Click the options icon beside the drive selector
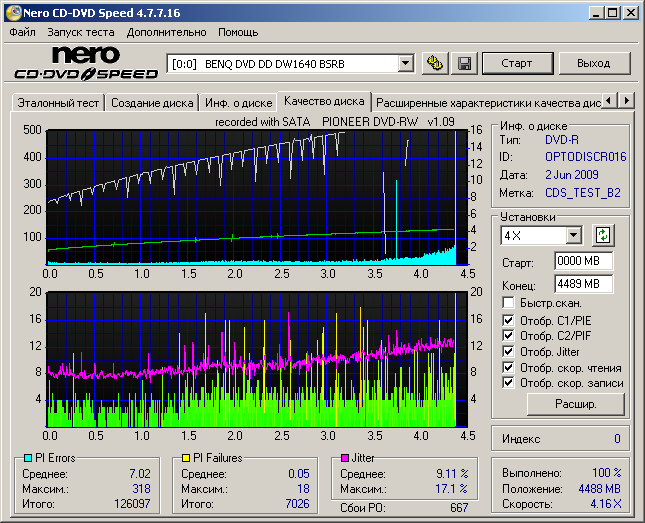This screenshot has height=523, width=645. coord(435,64)
